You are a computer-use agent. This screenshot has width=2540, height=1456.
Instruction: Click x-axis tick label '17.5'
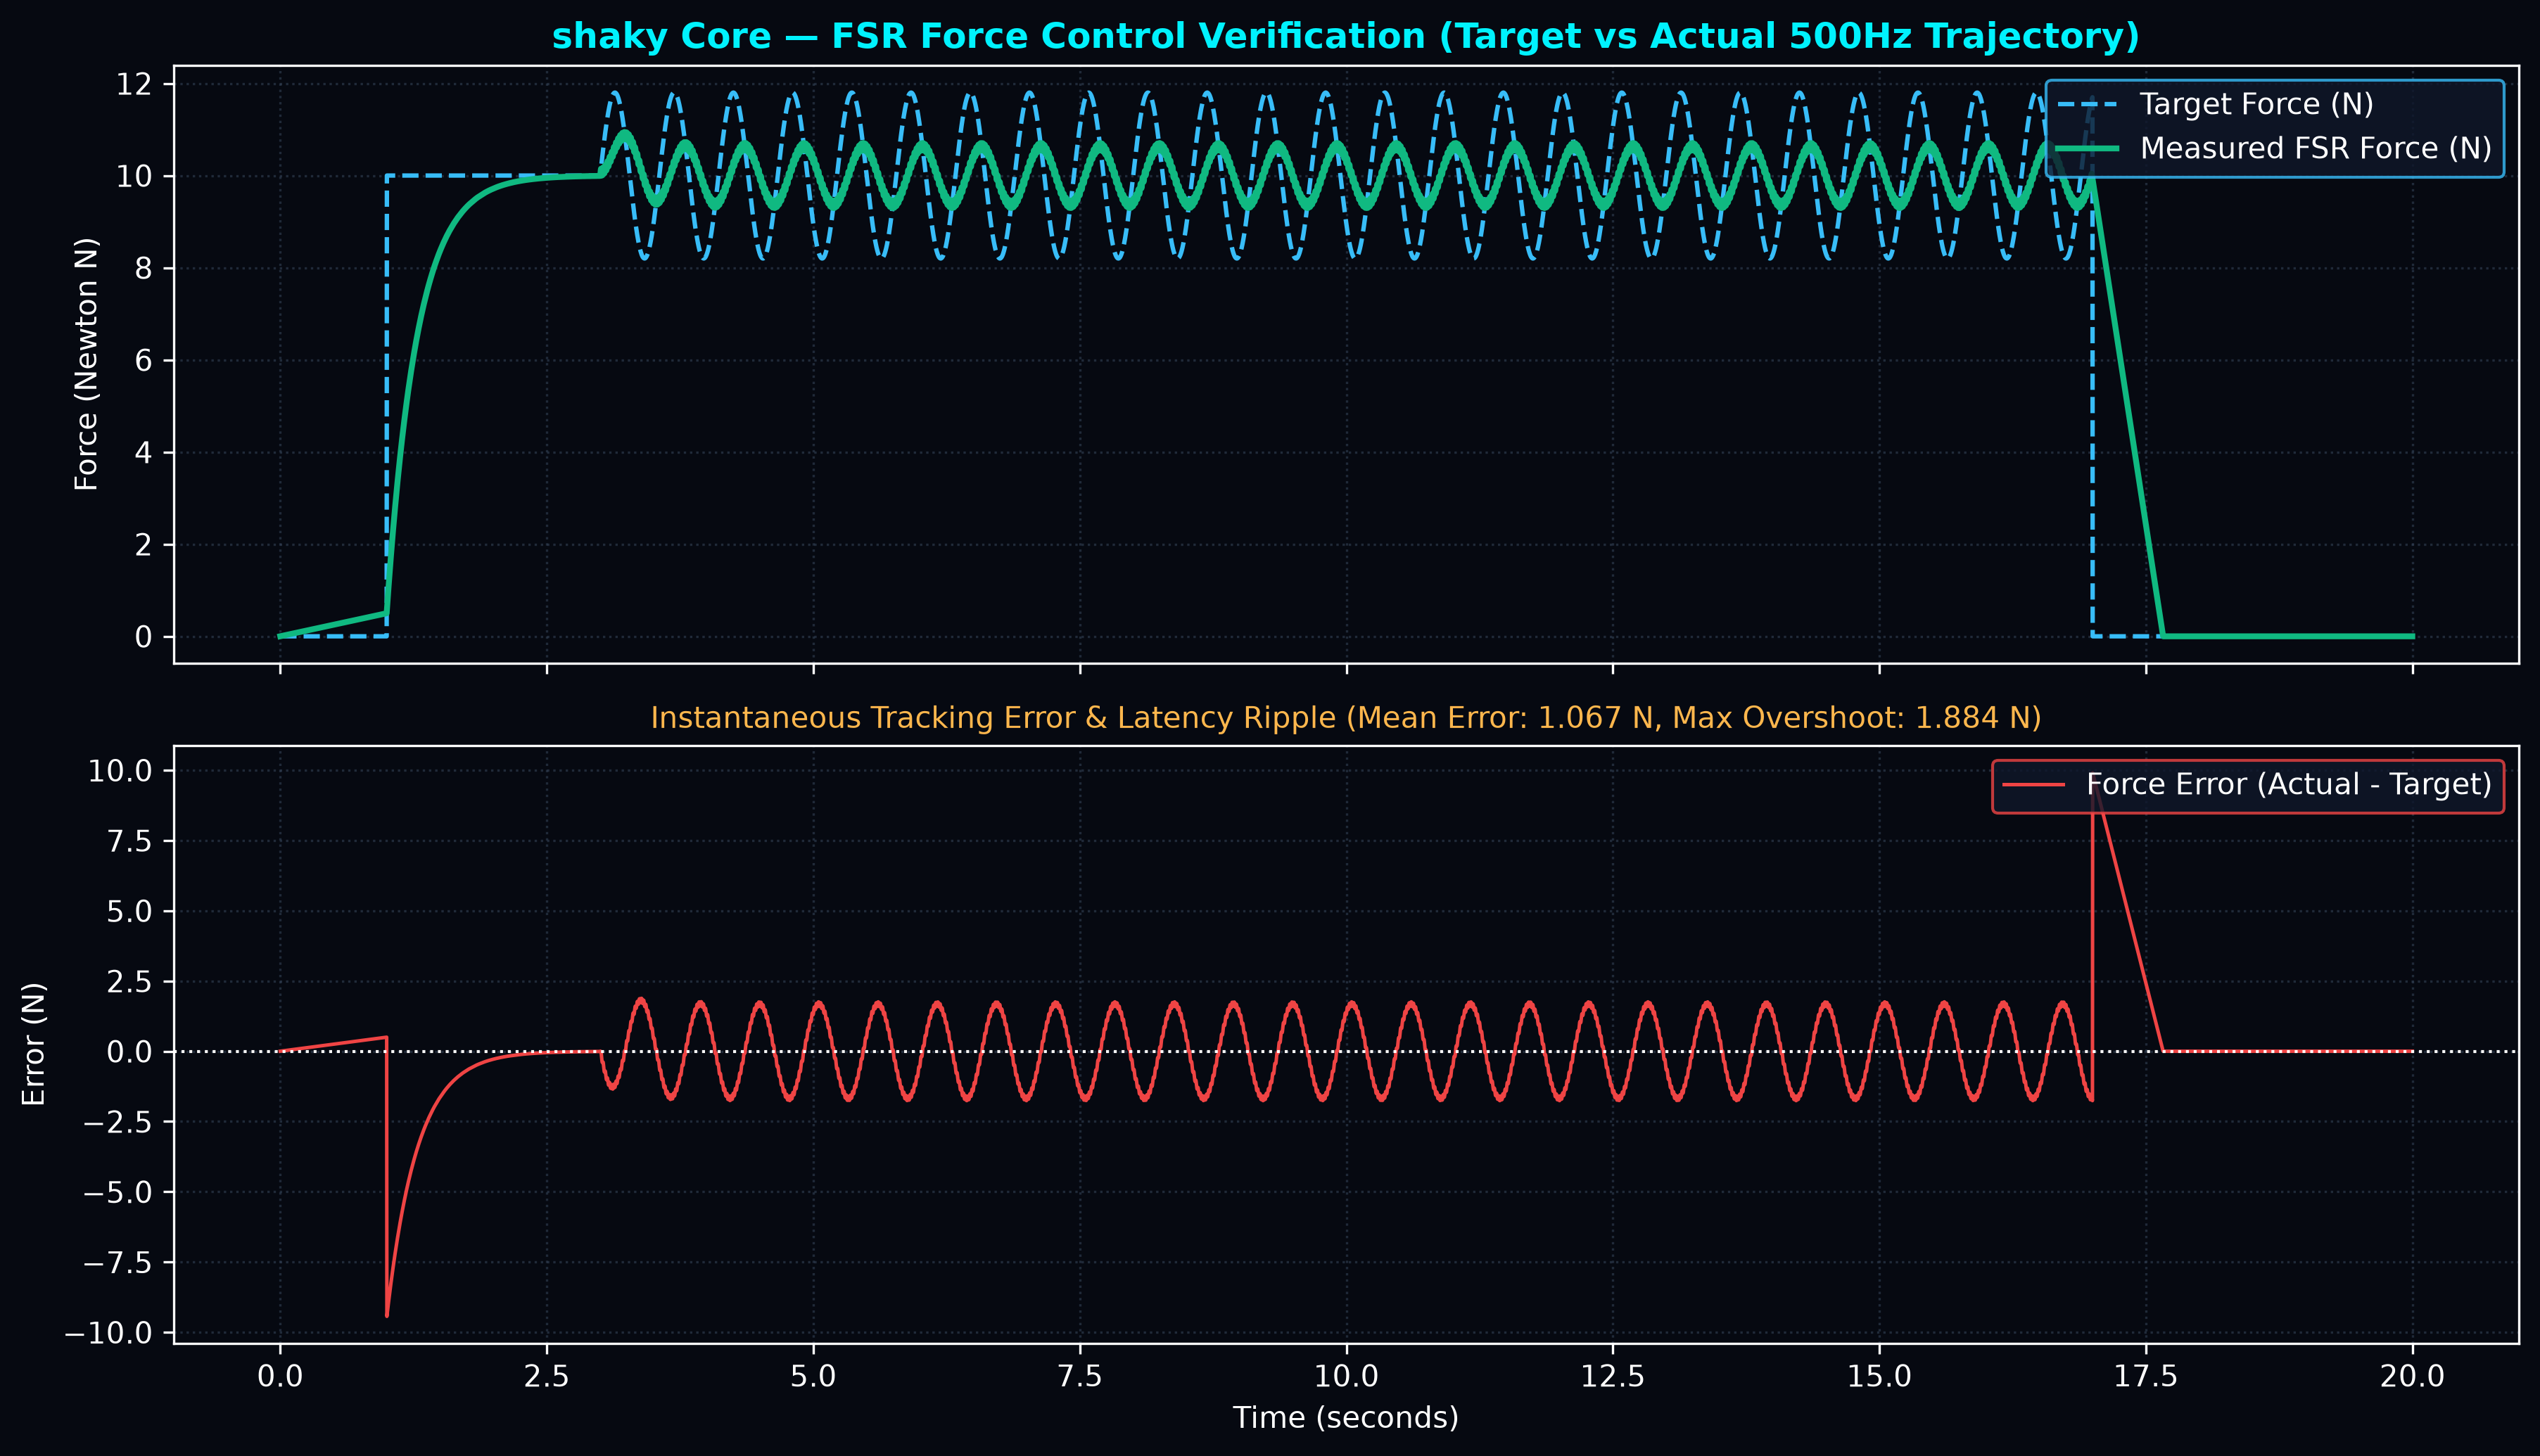pos(2146,1376)
